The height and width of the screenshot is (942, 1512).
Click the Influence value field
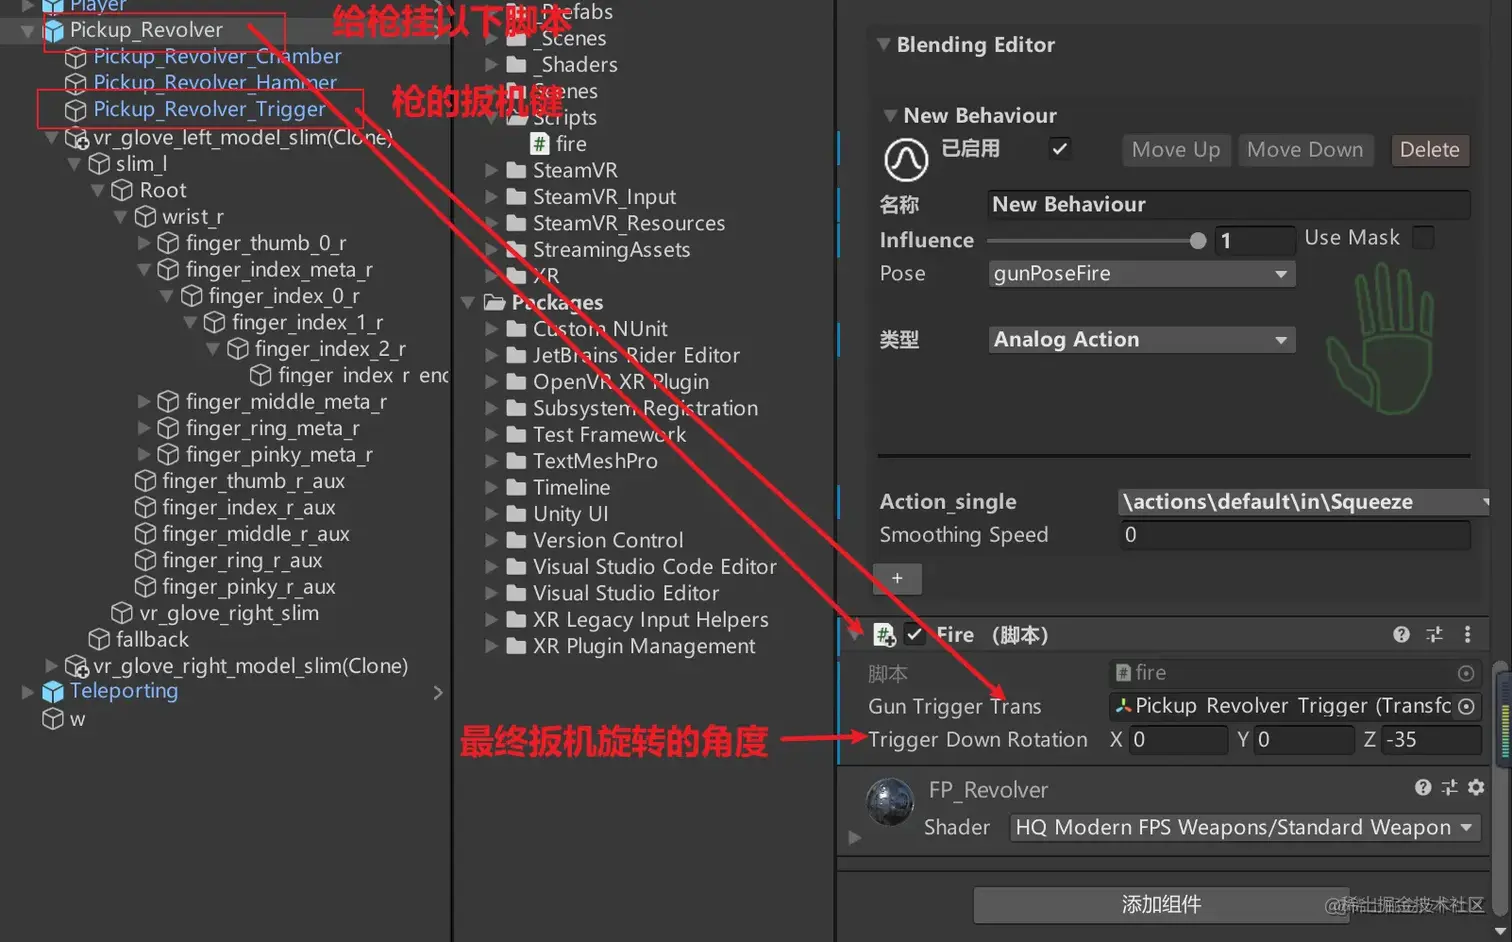pyautogui.click(x=1254, y=241)
